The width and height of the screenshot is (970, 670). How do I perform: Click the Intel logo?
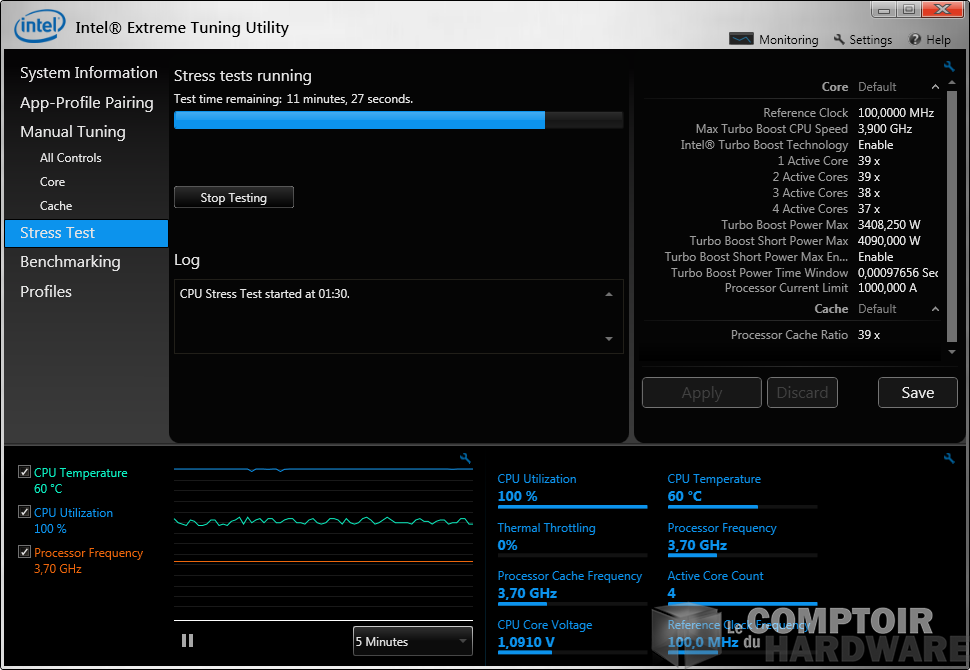(x=40, y=26)
